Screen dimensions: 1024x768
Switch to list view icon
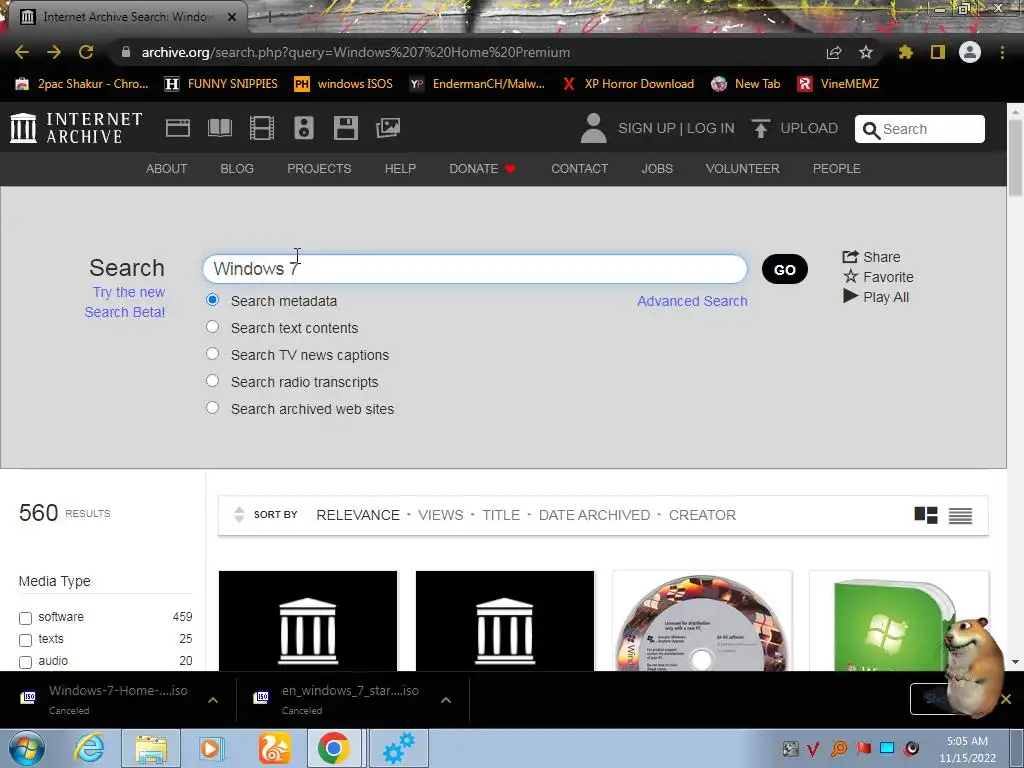[x=960, y=515]
